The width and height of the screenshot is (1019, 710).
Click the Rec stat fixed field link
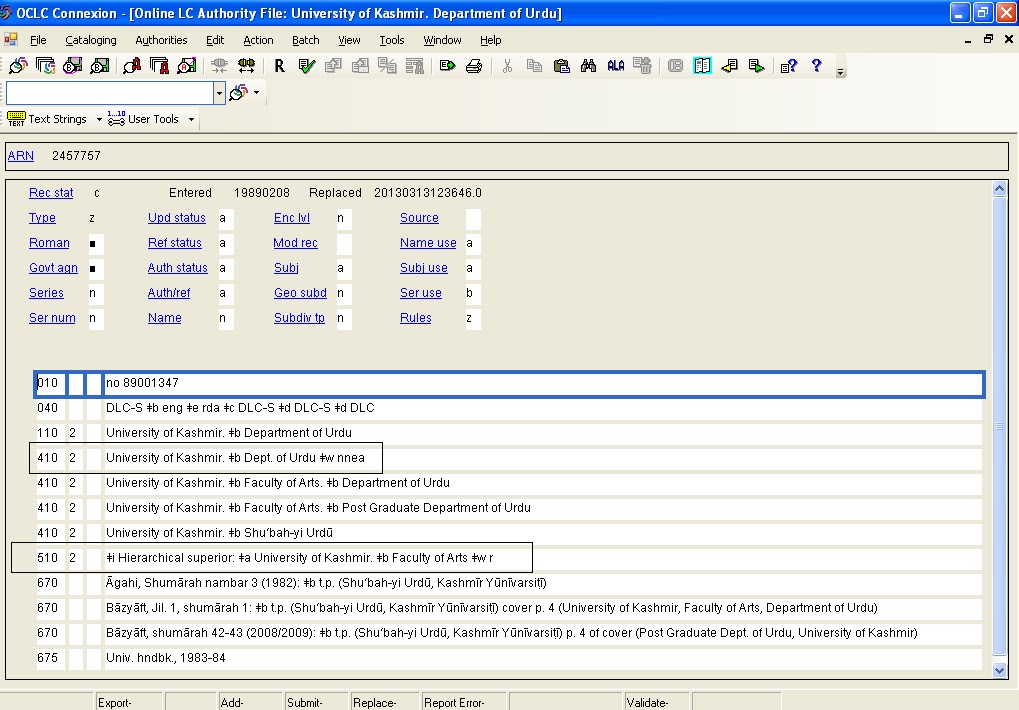coord(51,193)
